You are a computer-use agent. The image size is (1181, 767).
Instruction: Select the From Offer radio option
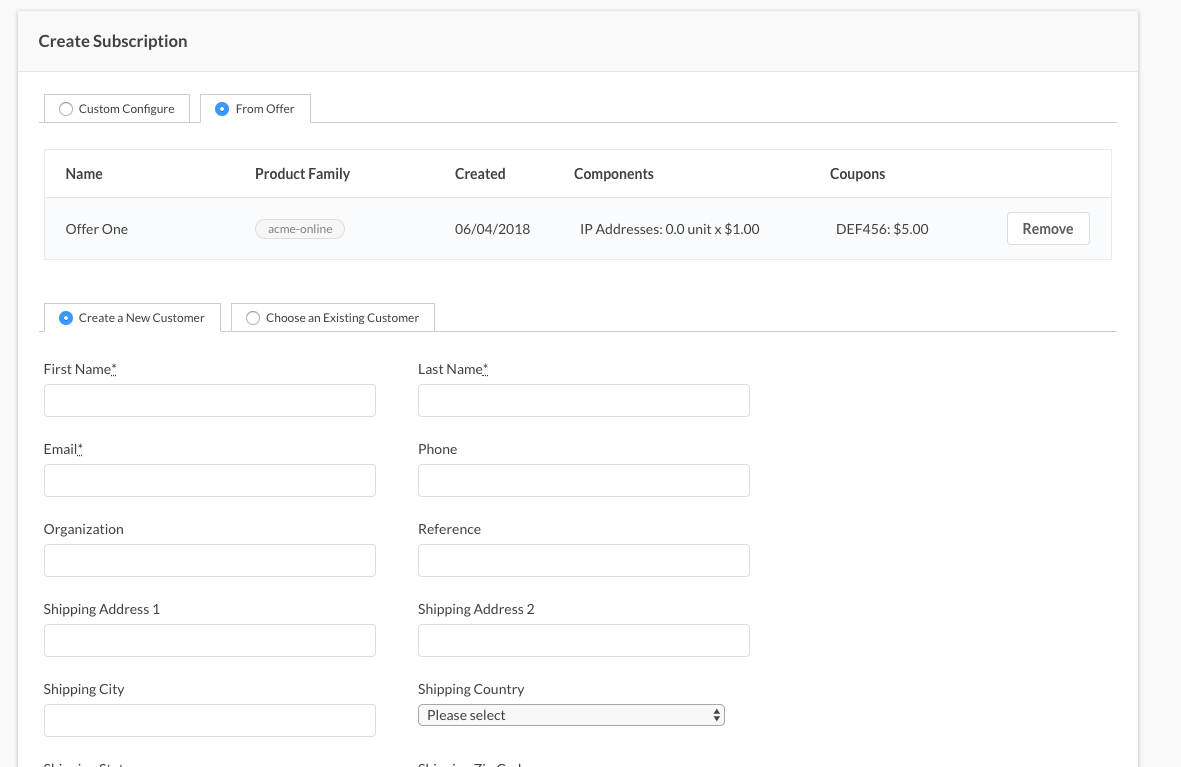point(223,109)
